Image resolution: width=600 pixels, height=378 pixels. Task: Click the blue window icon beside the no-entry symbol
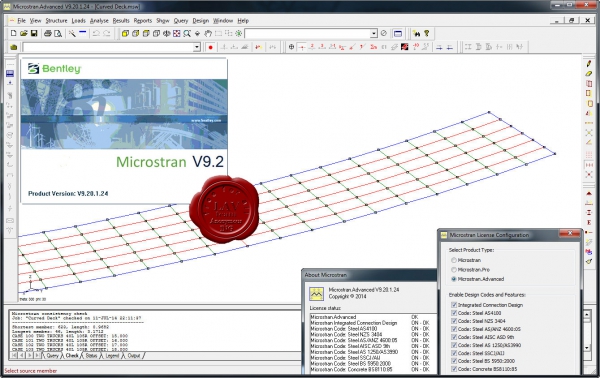pyautogui.click(x=398, y=34)
